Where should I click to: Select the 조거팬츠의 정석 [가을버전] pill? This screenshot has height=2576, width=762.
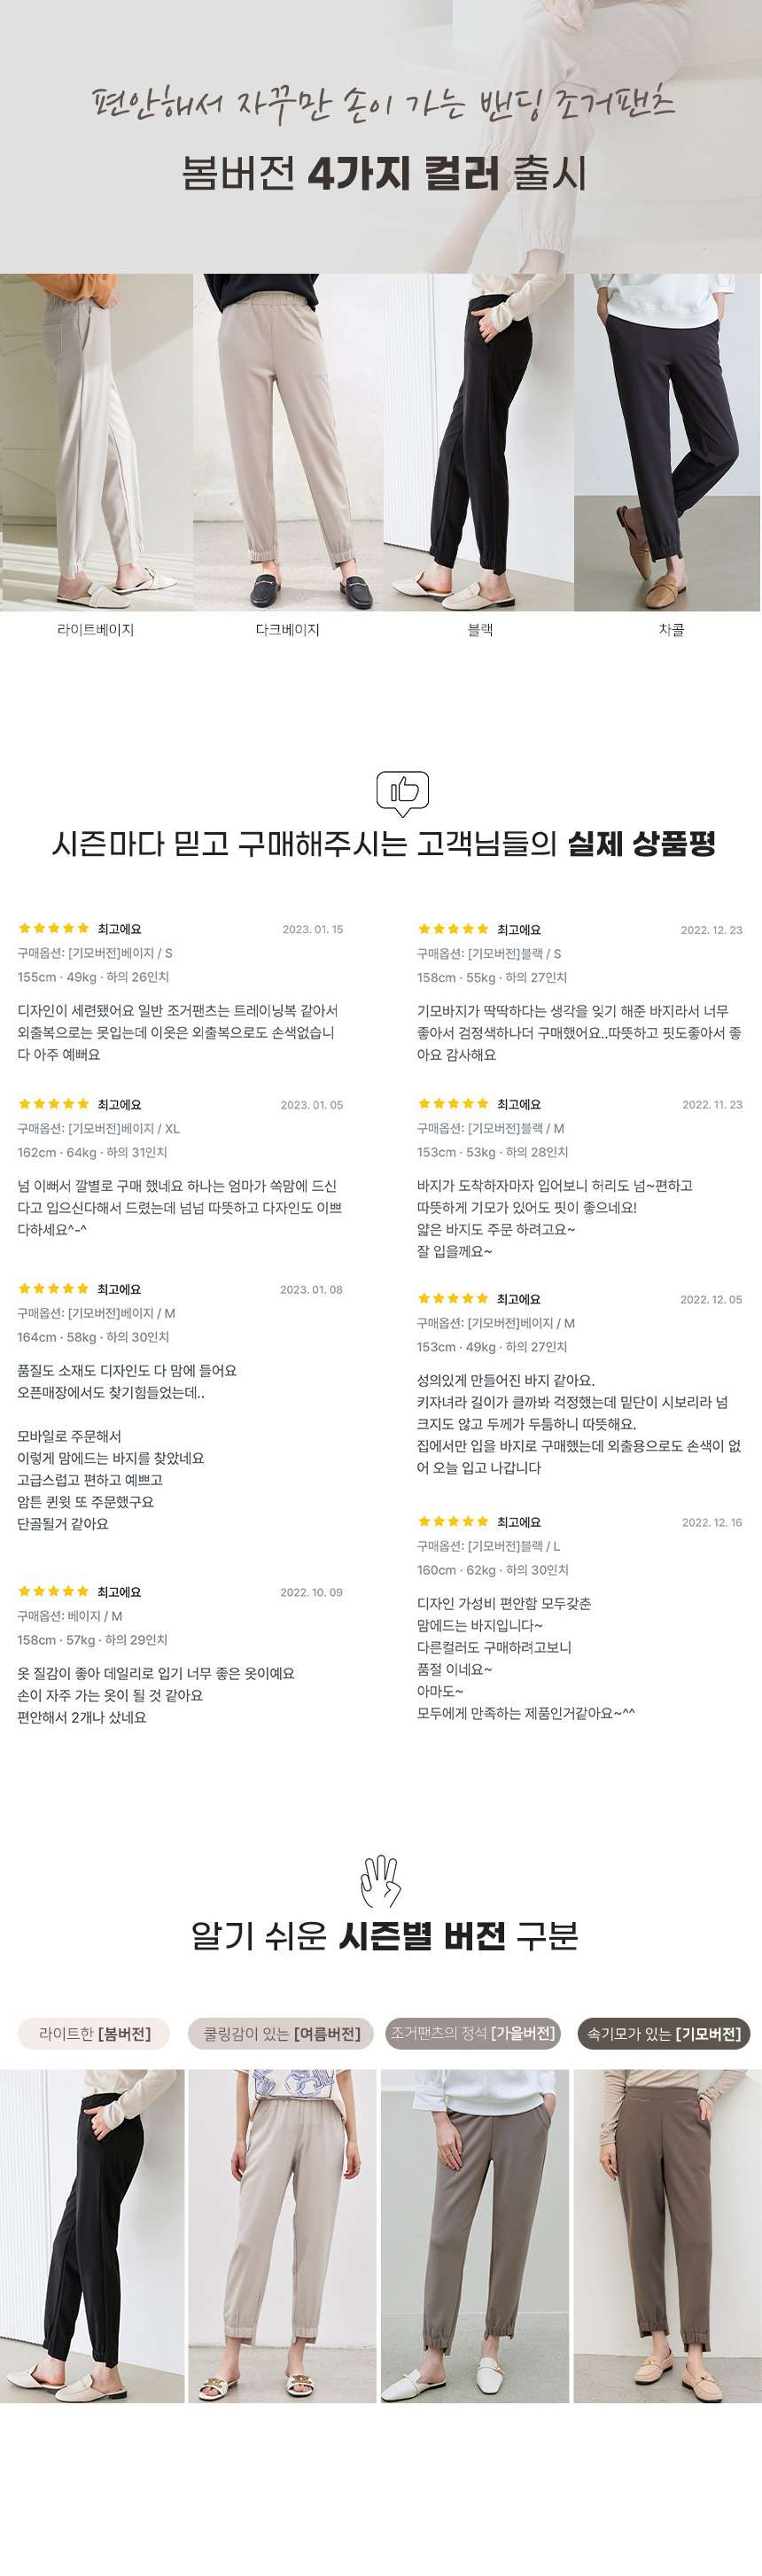coord(473,2033)
